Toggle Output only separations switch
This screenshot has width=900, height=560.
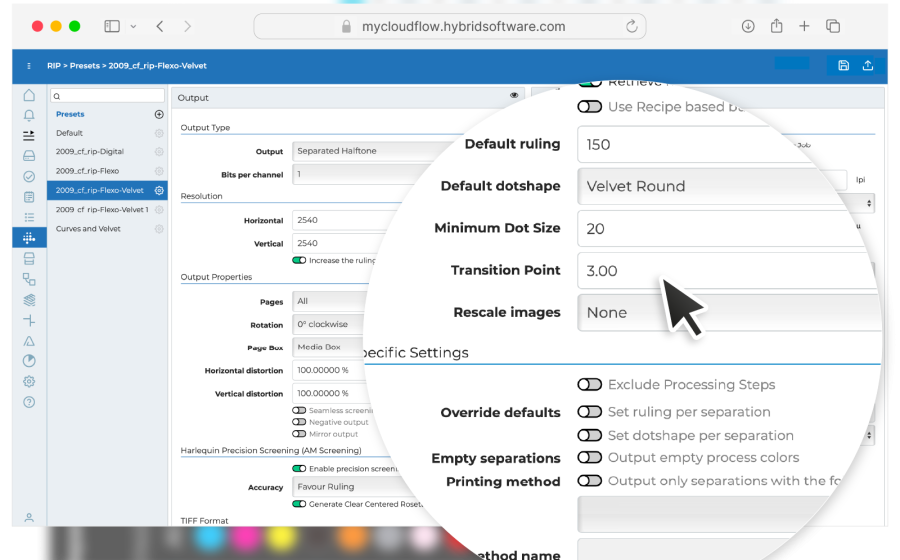pyautogui.click(x=589, y=481)
